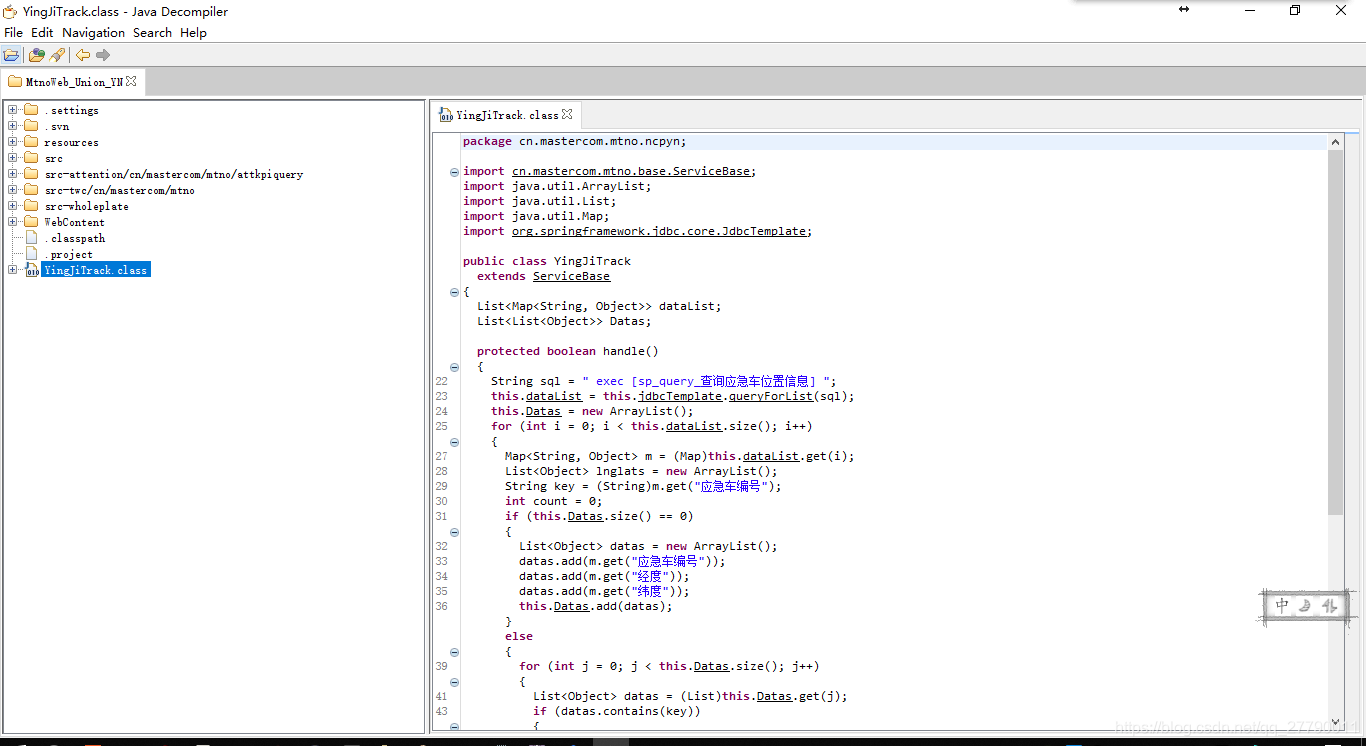Open the Navigation menu

pyautogui.click(x=93, y=32)
